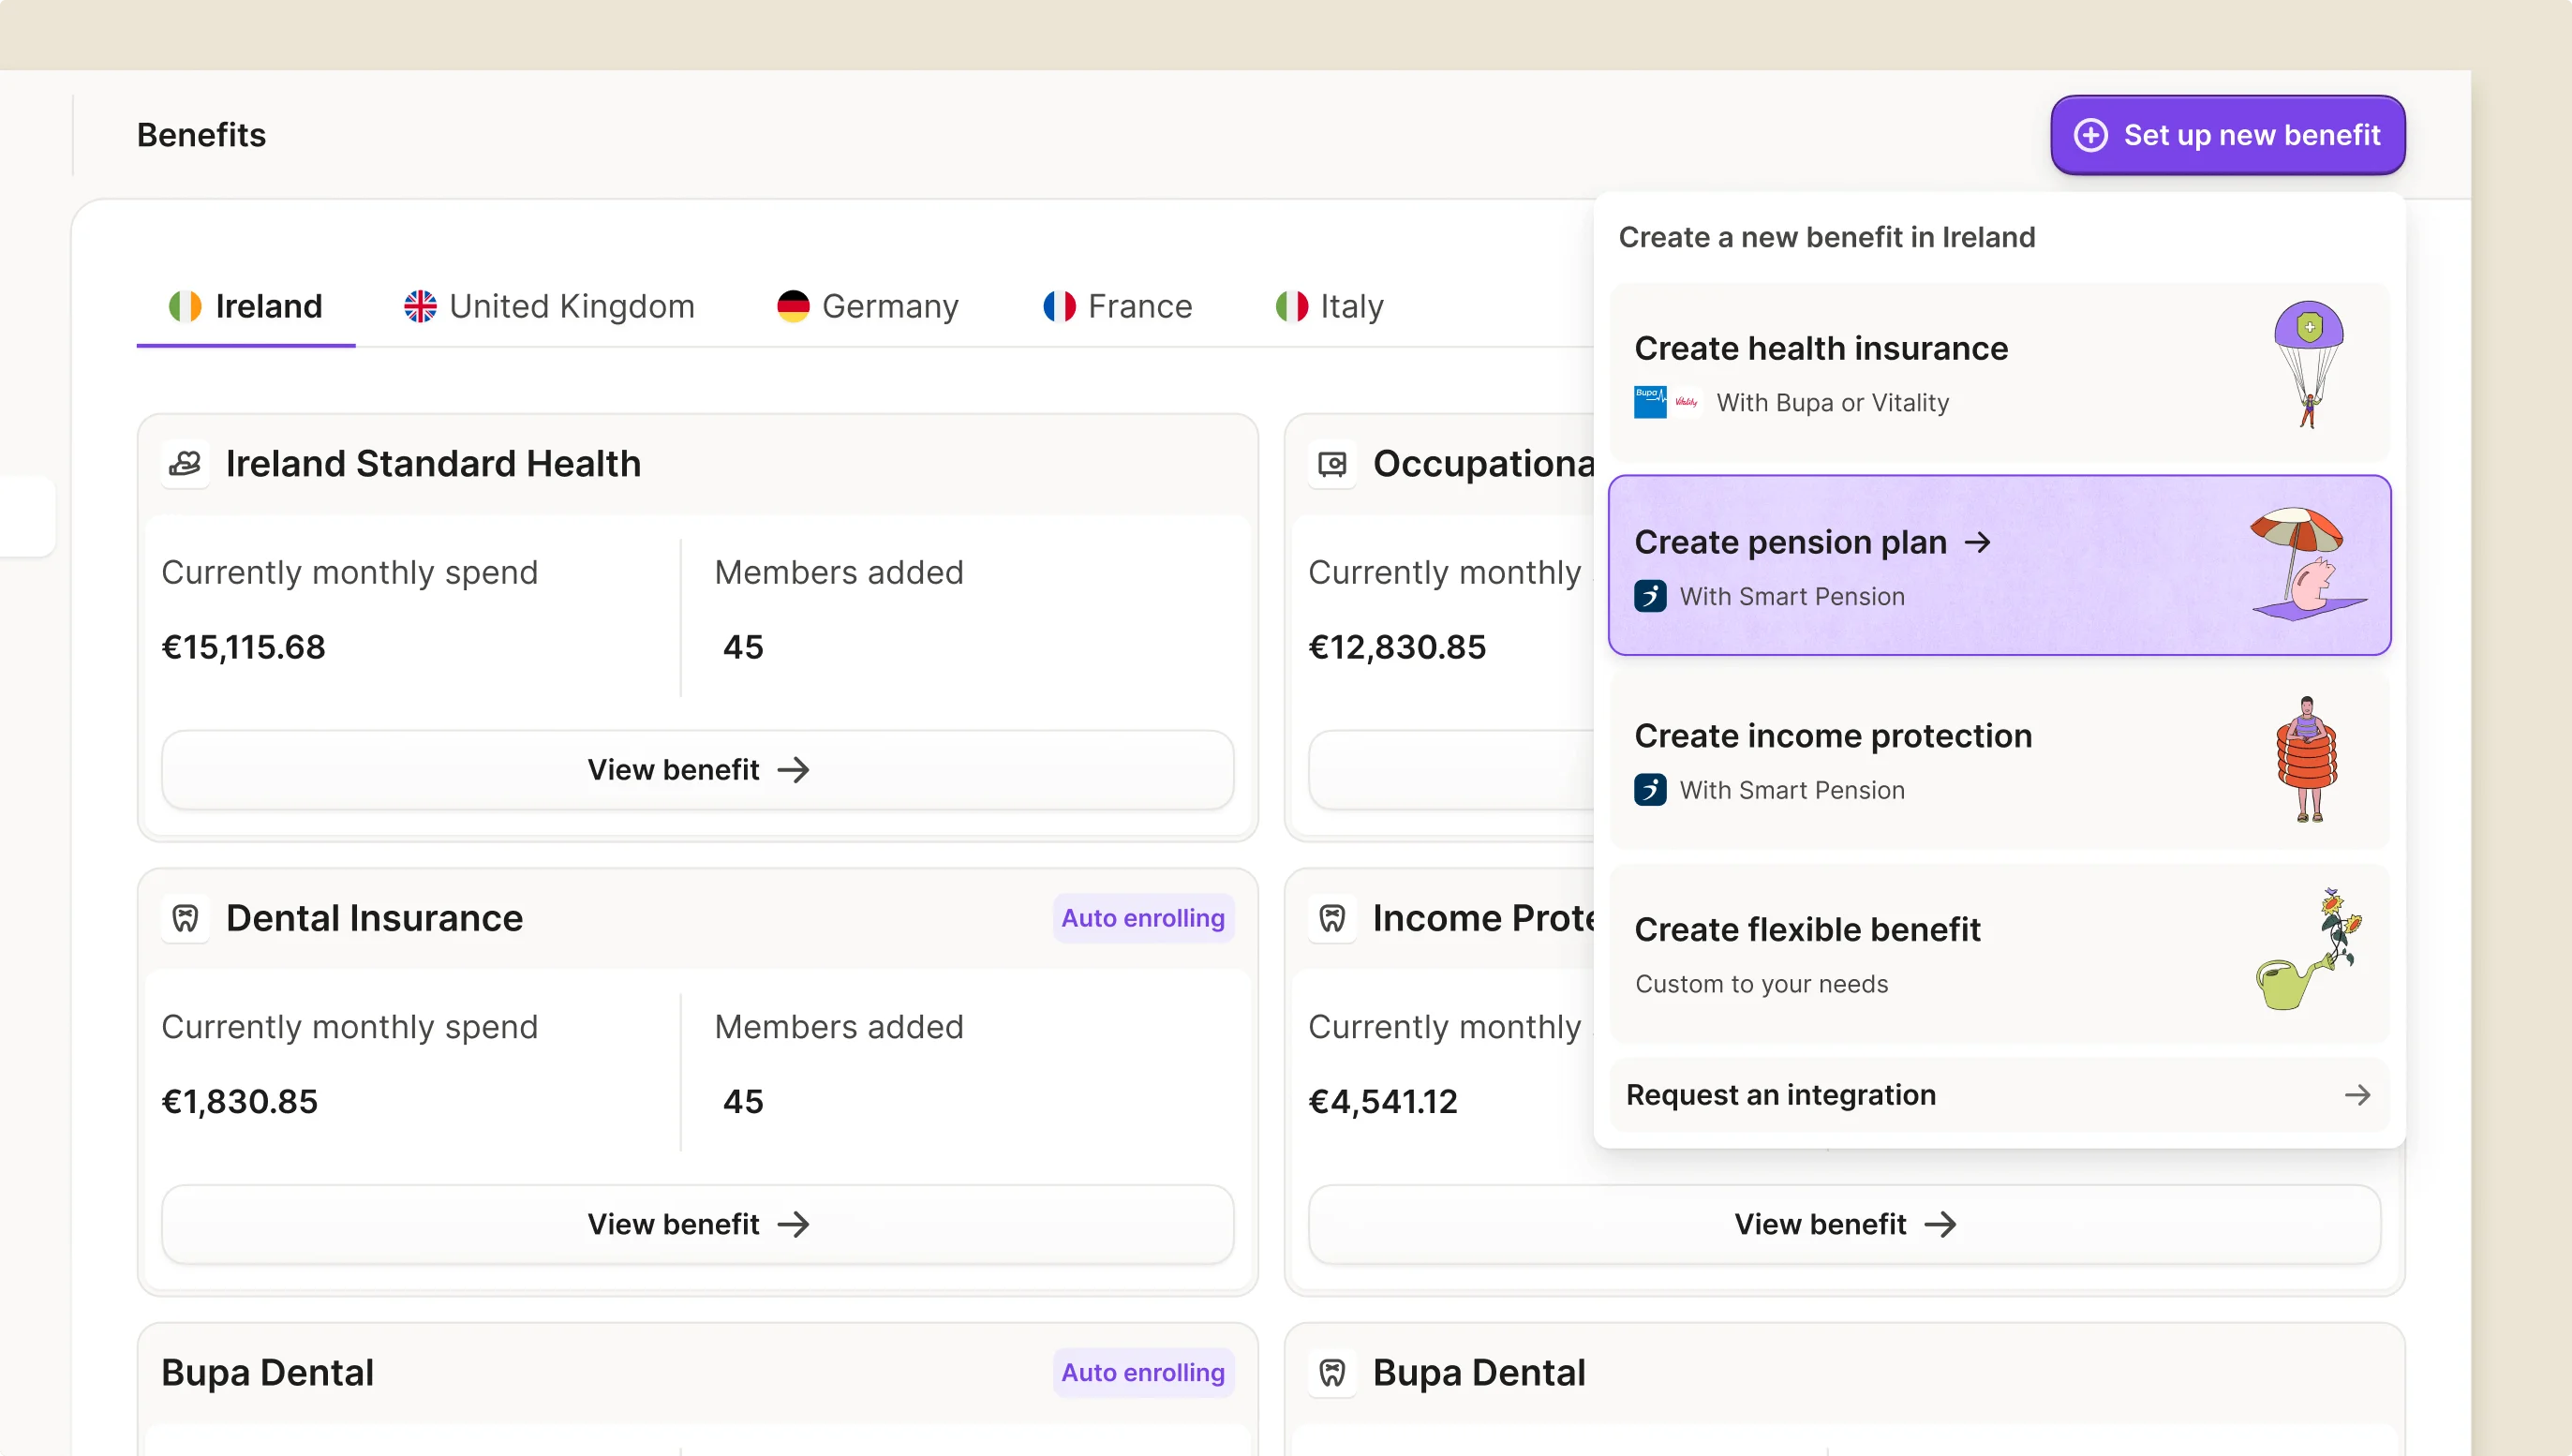Click Smart Pension logo under income protection

(x=1650, y=790)
